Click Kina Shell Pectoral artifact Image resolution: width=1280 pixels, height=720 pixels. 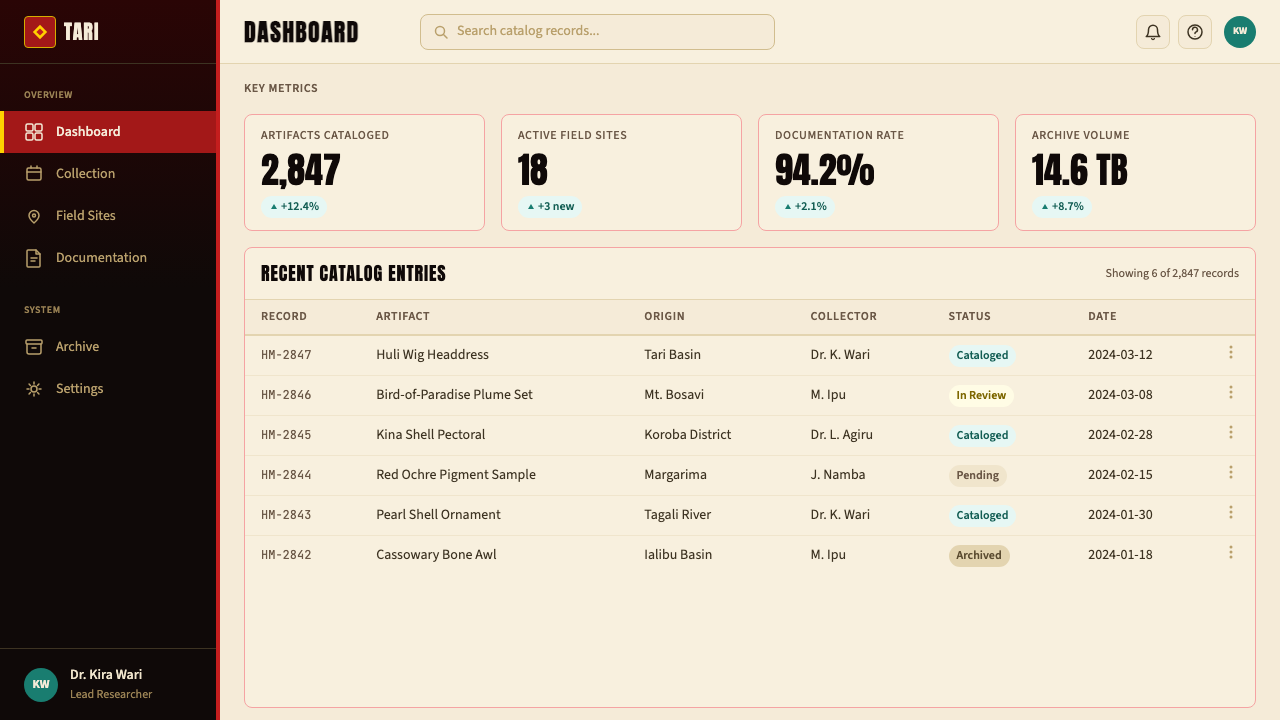(x=431, y=435)
